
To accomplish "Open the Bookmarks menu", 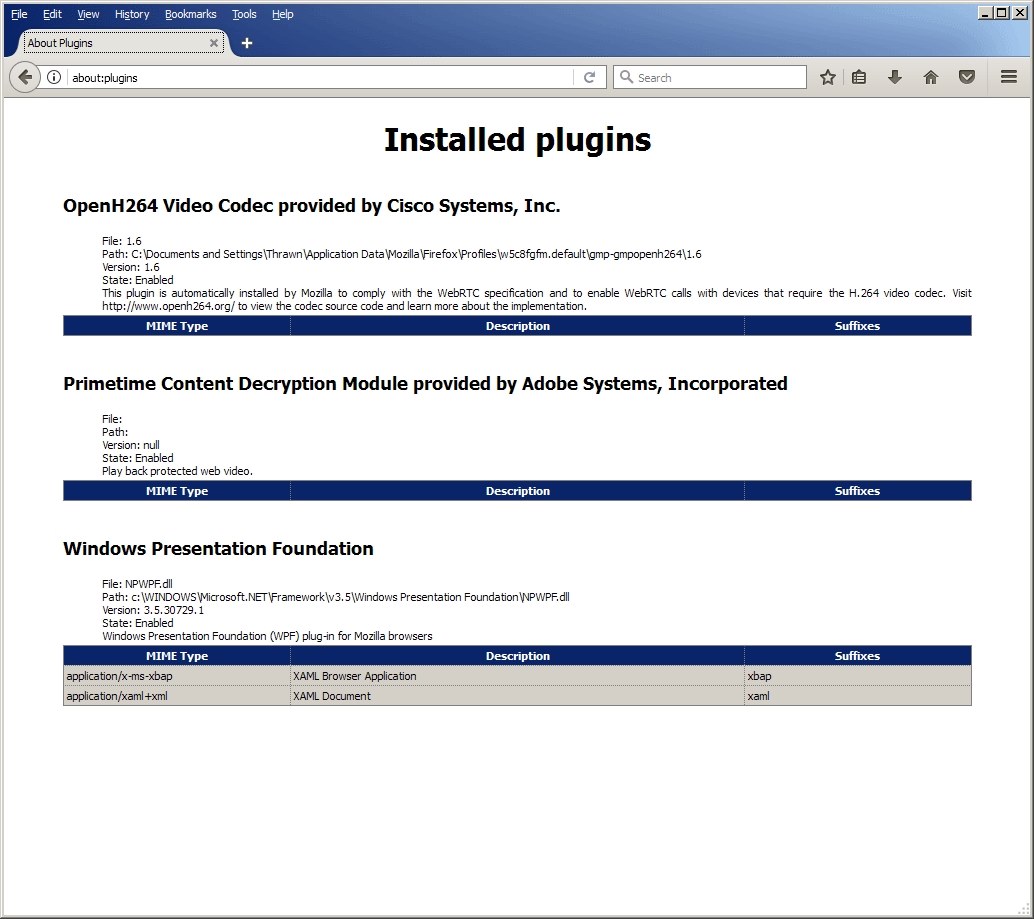I will (x=191, y=14).
